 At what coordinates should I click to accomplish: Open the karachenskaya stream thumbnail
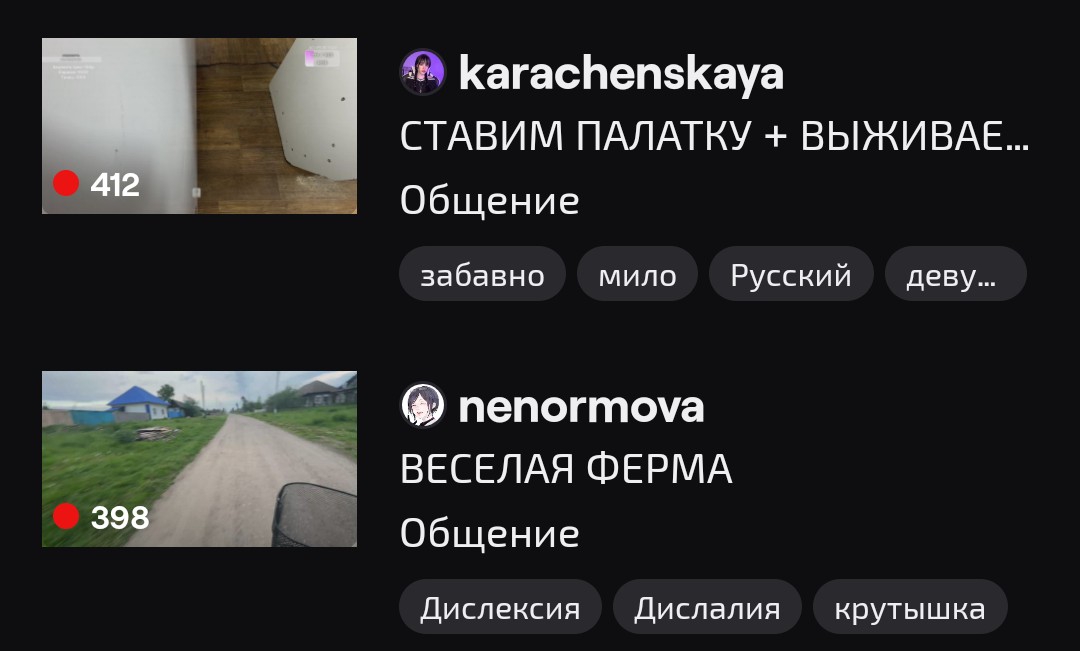coord(200,126)
